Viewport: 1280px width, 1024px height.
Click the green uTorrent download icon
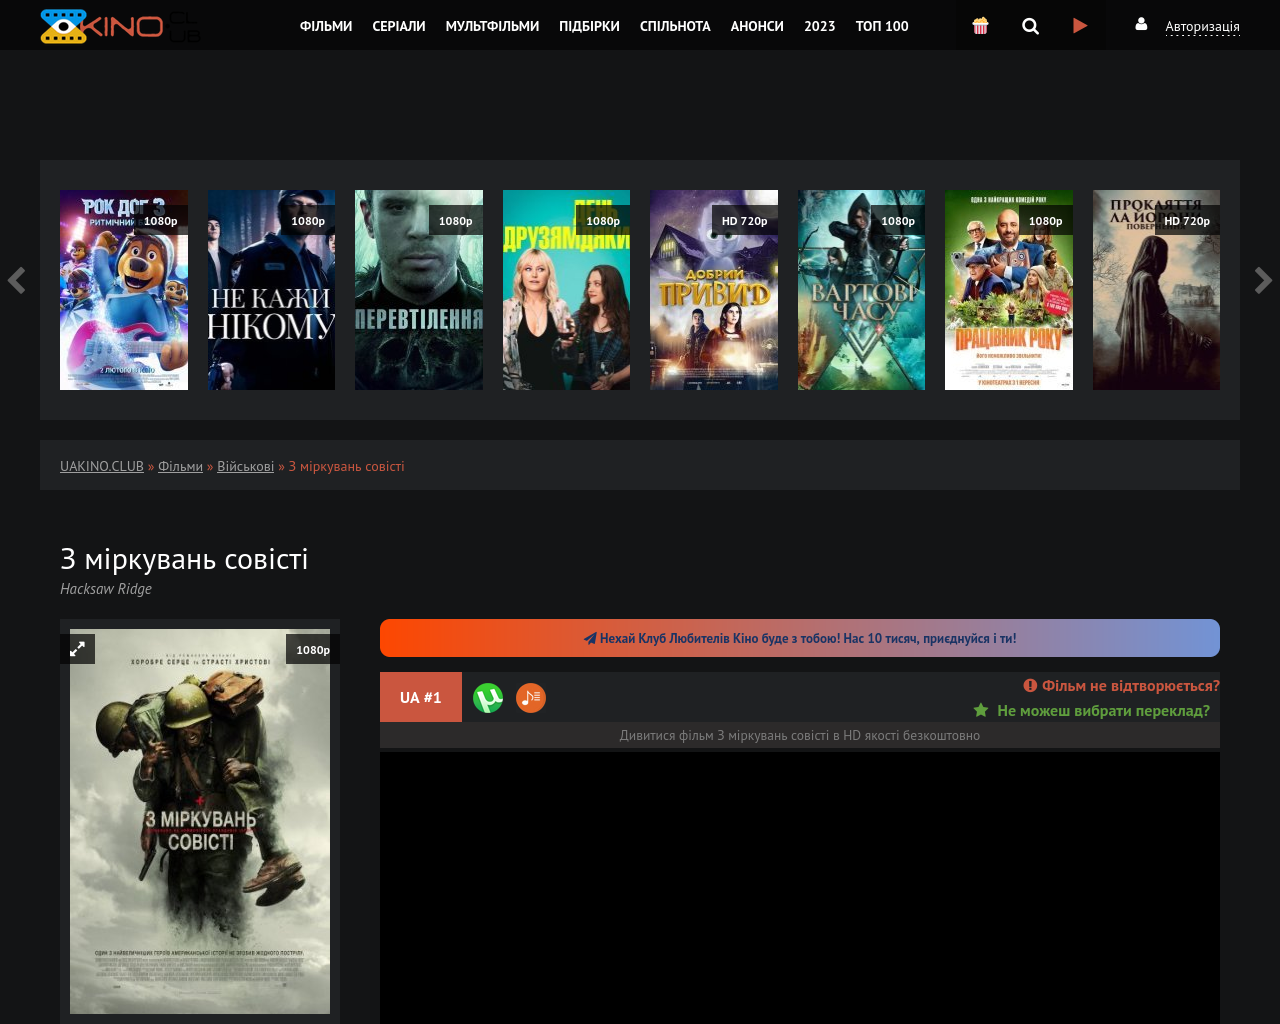point(488,698)
